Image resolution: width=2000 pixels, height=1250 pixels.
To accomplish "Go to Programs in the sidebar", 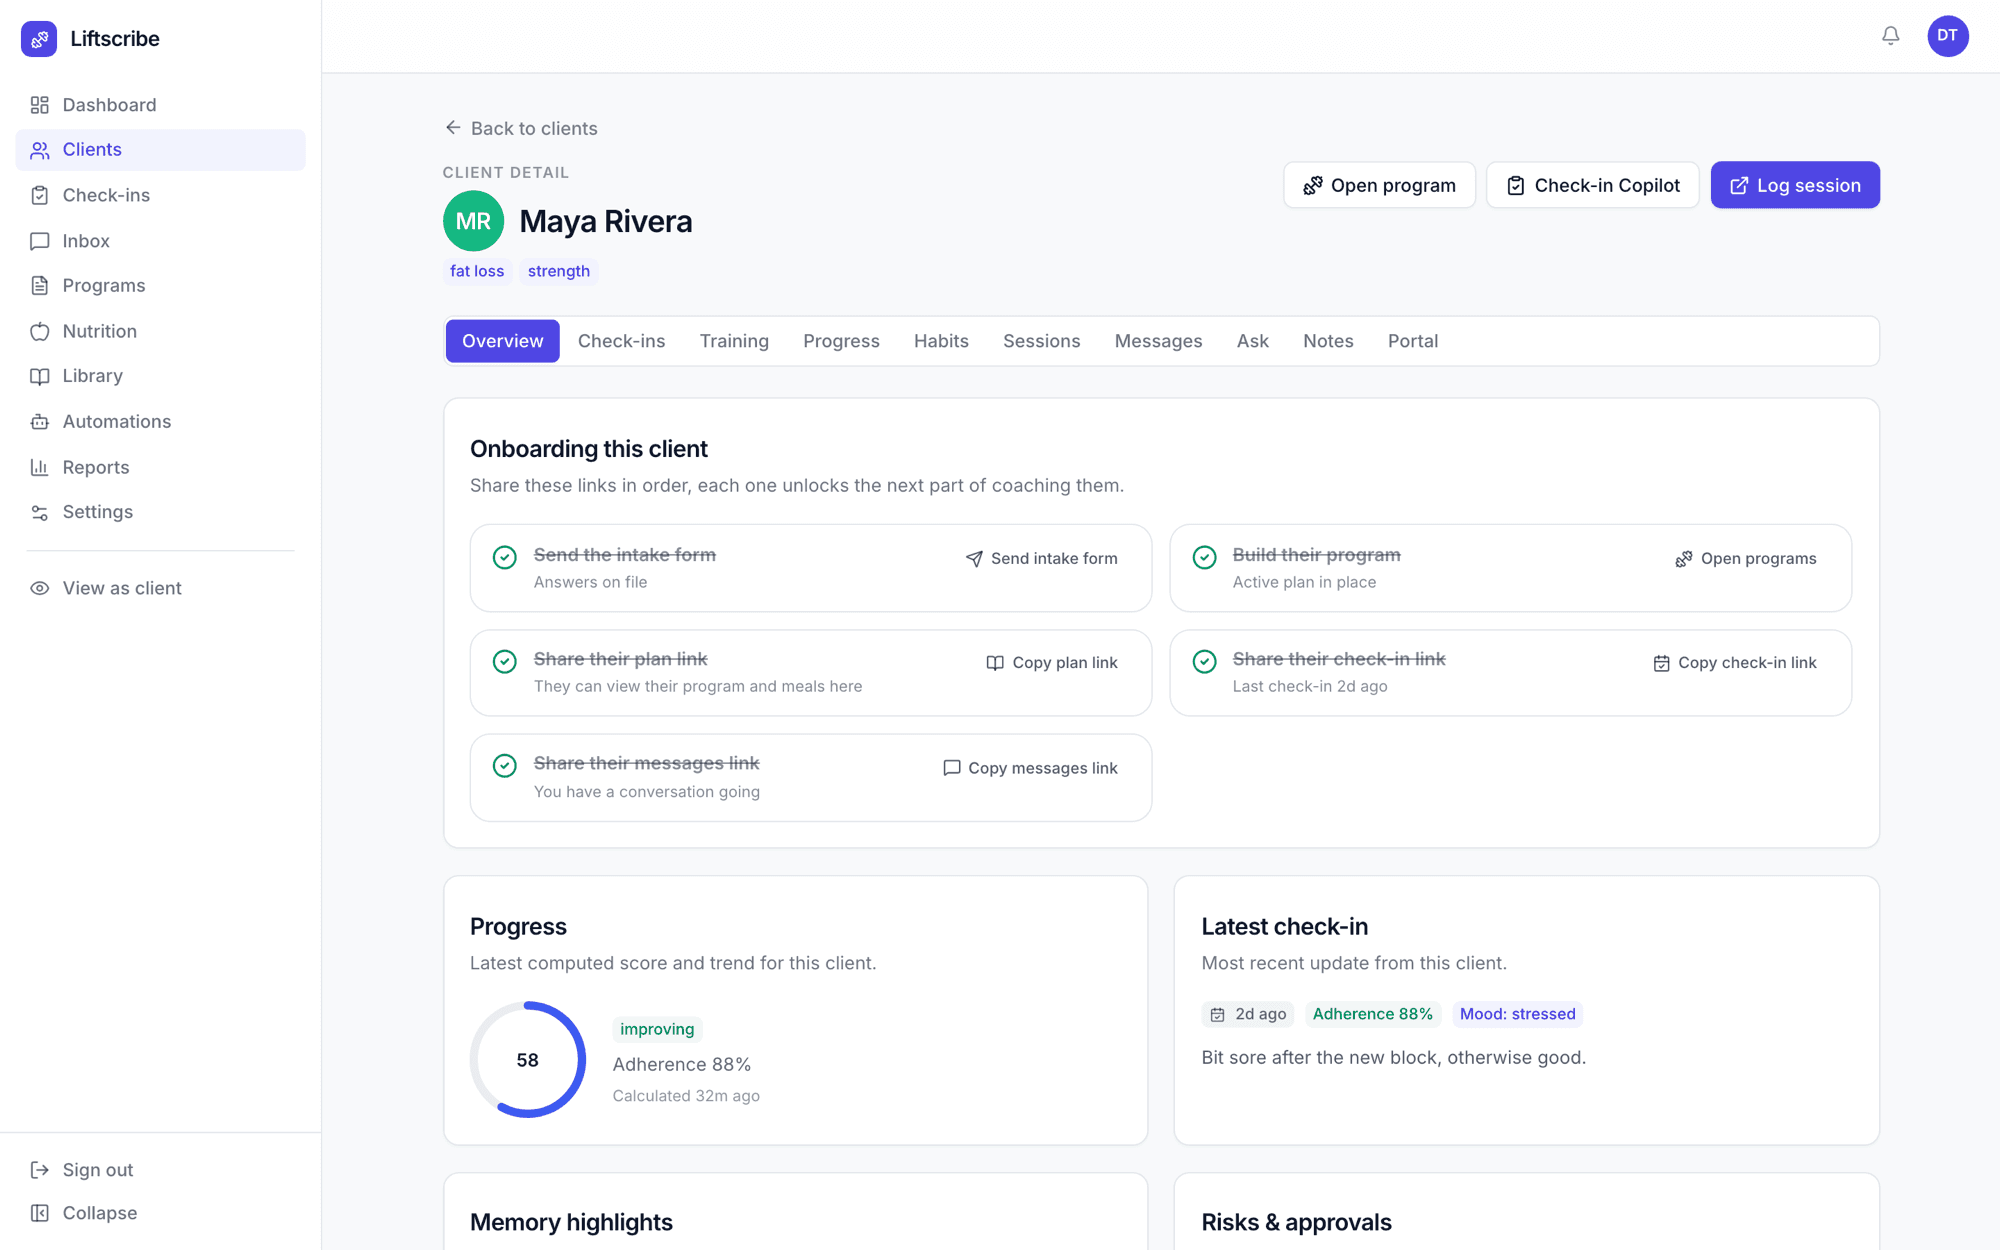I will point(160,286).
